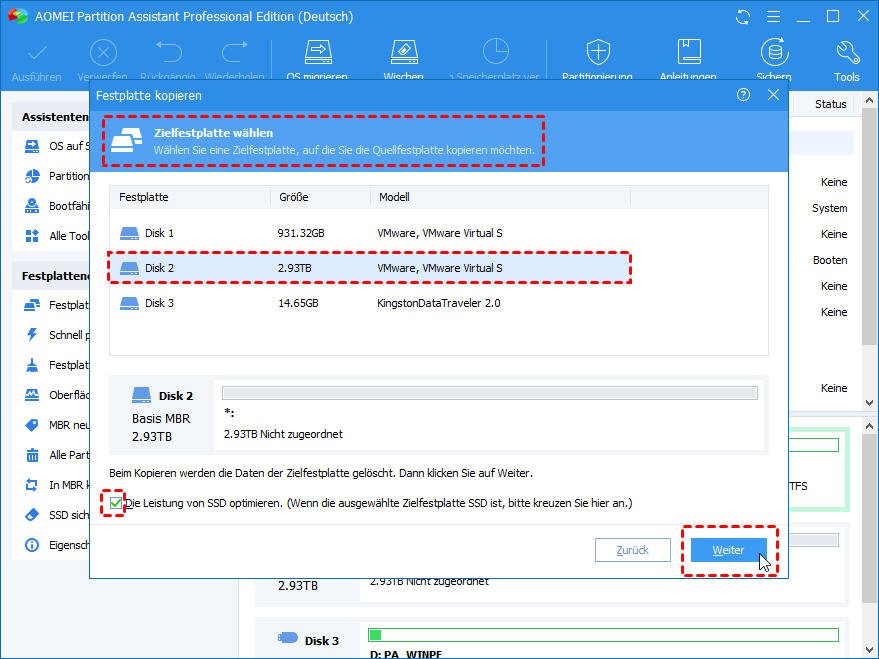Viewport: 879px width, 659px height.
Task: Click the Wiederholen redo icon
Action: pos(234,53)
